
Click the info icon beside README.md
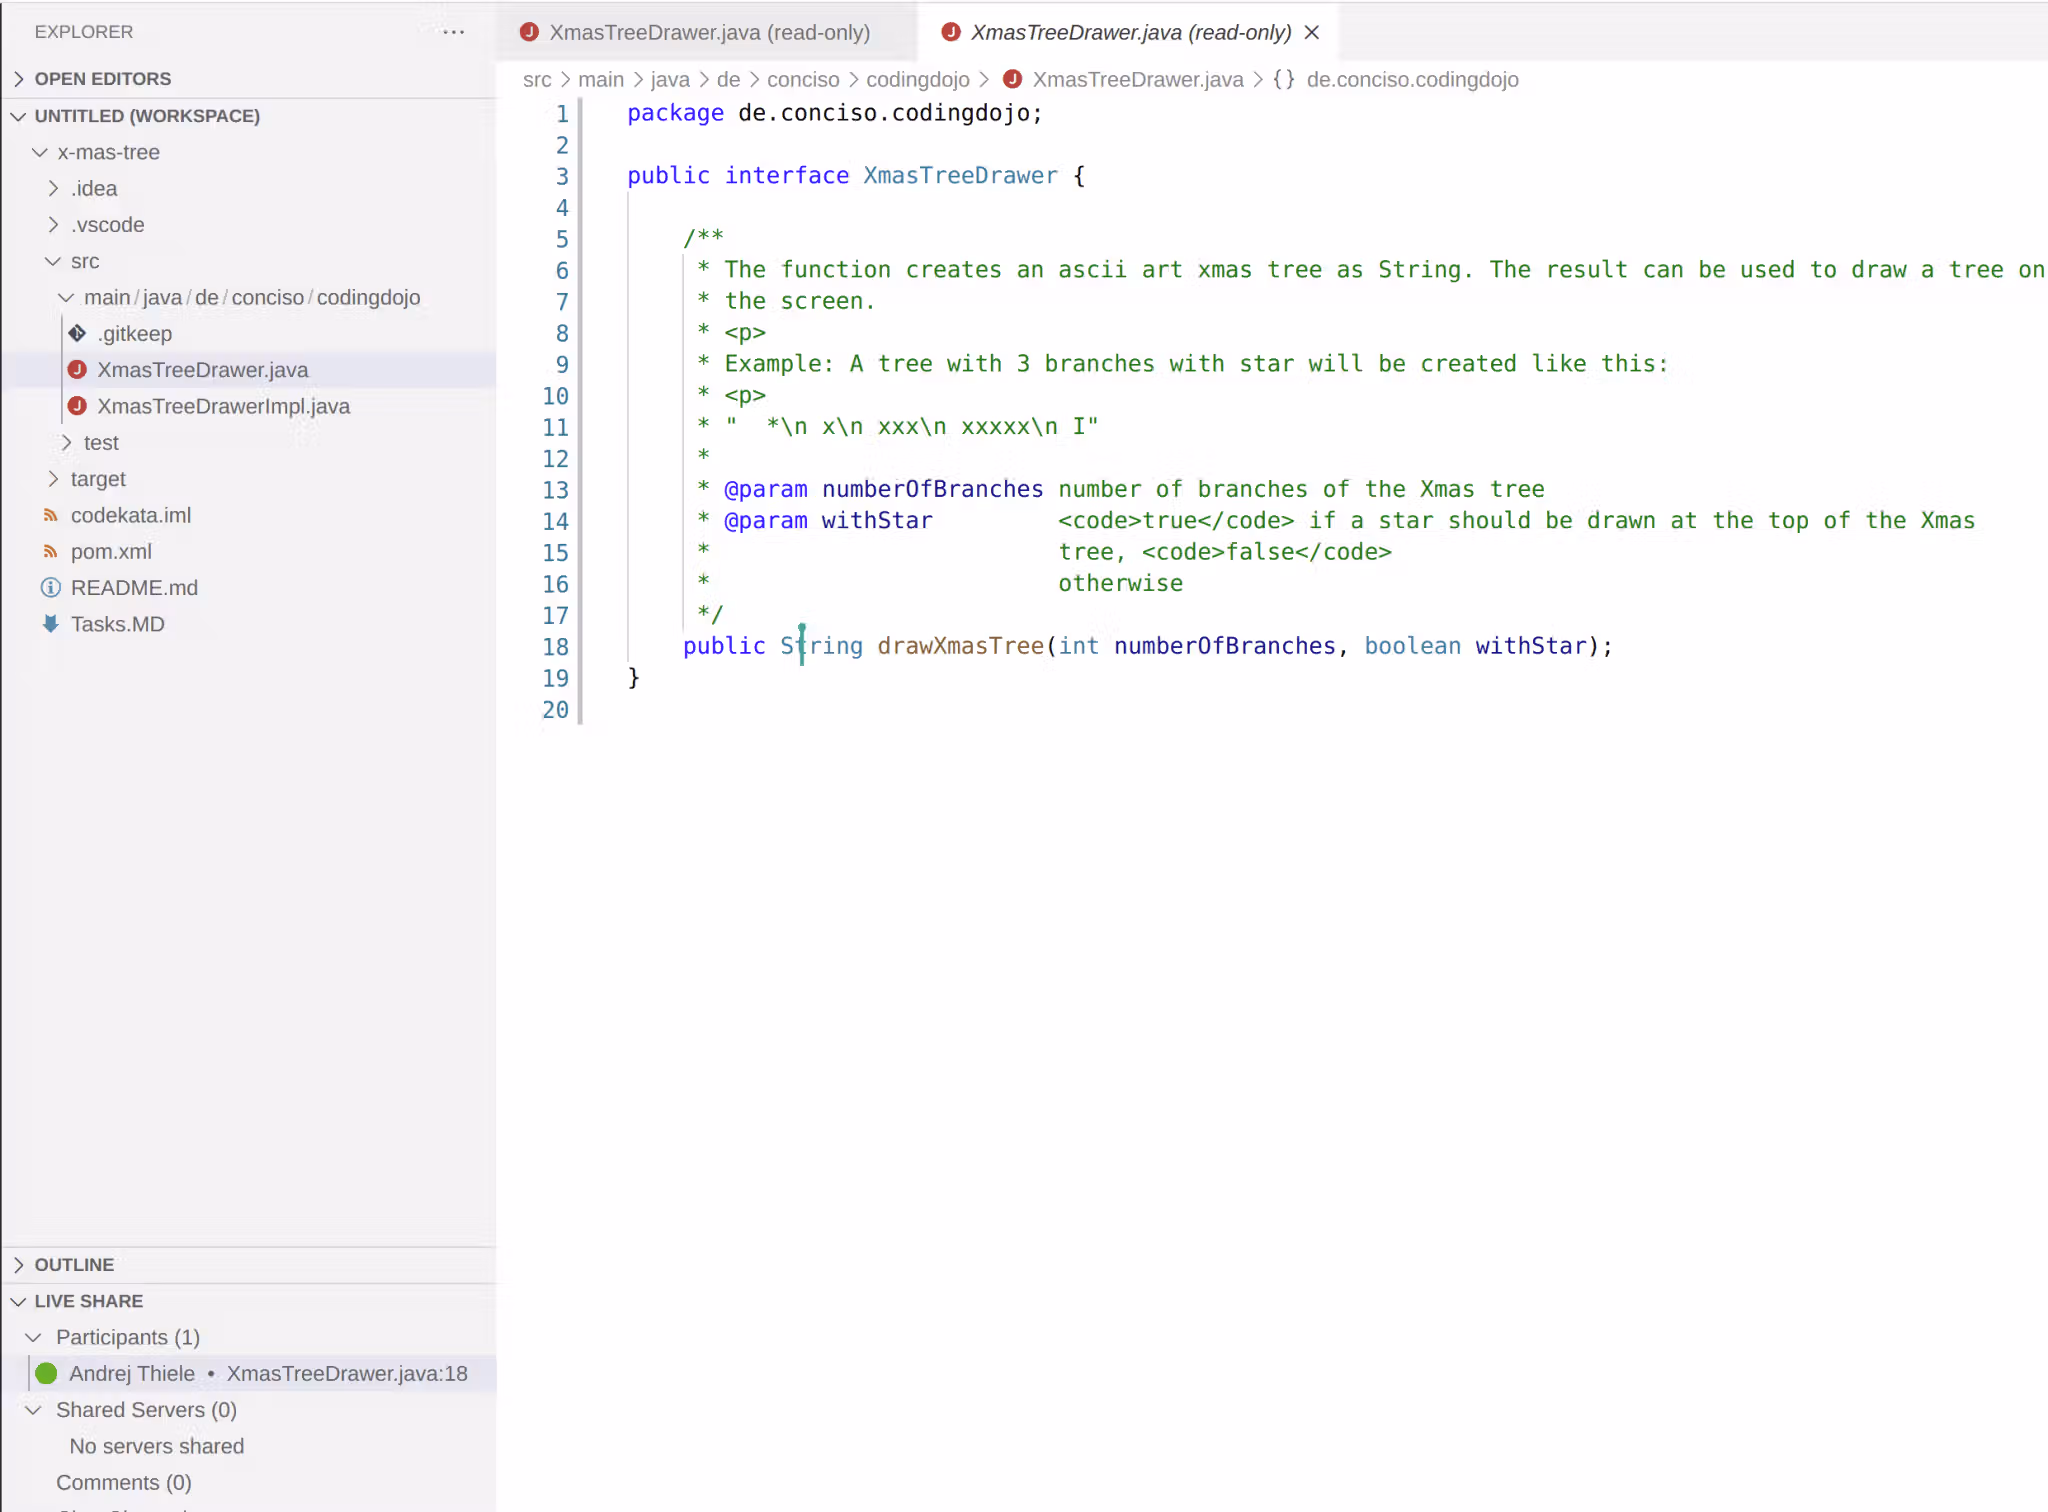point(51,588)
